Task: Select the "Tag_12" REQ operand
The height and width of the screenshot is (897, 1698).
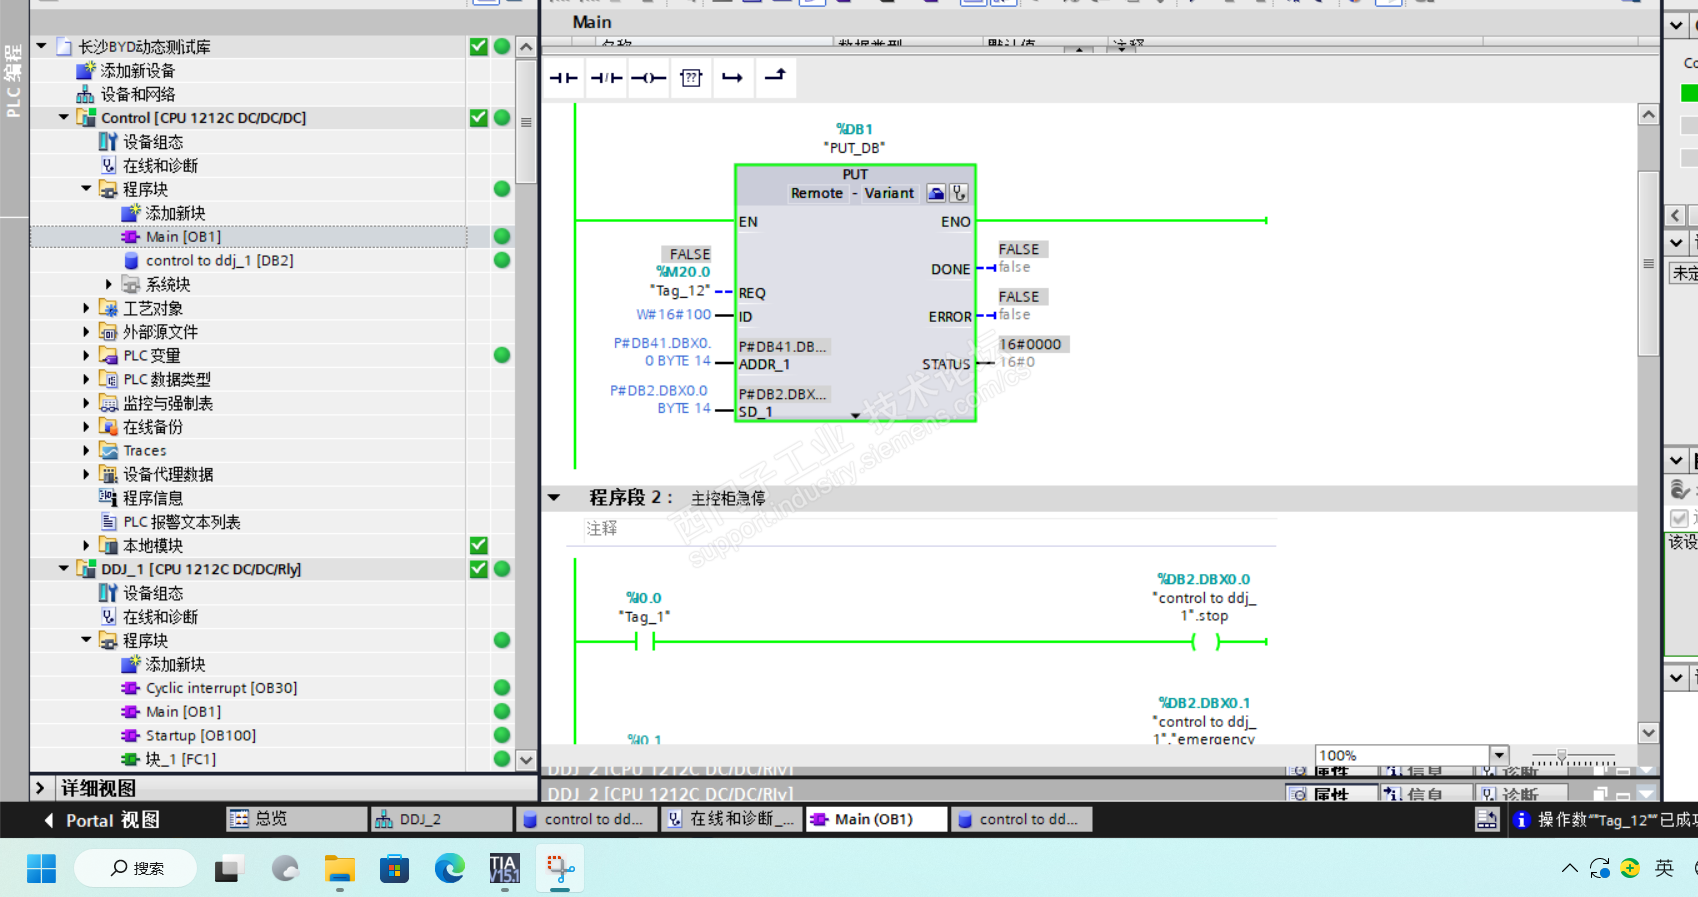Action: click(680, 291)
